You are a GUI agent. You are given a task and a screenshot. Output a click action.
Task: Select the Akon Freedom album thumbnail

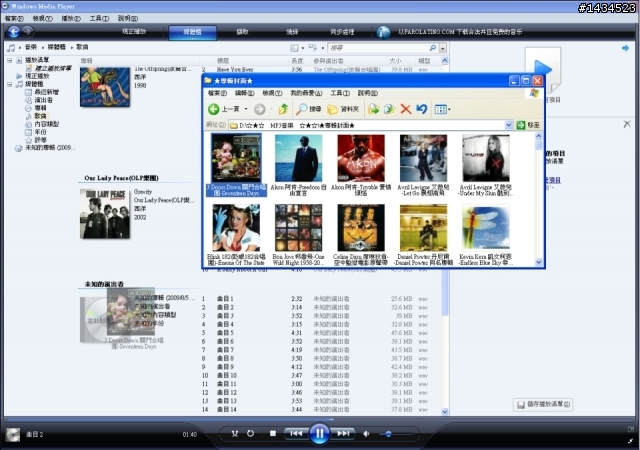tap(298, 165)
